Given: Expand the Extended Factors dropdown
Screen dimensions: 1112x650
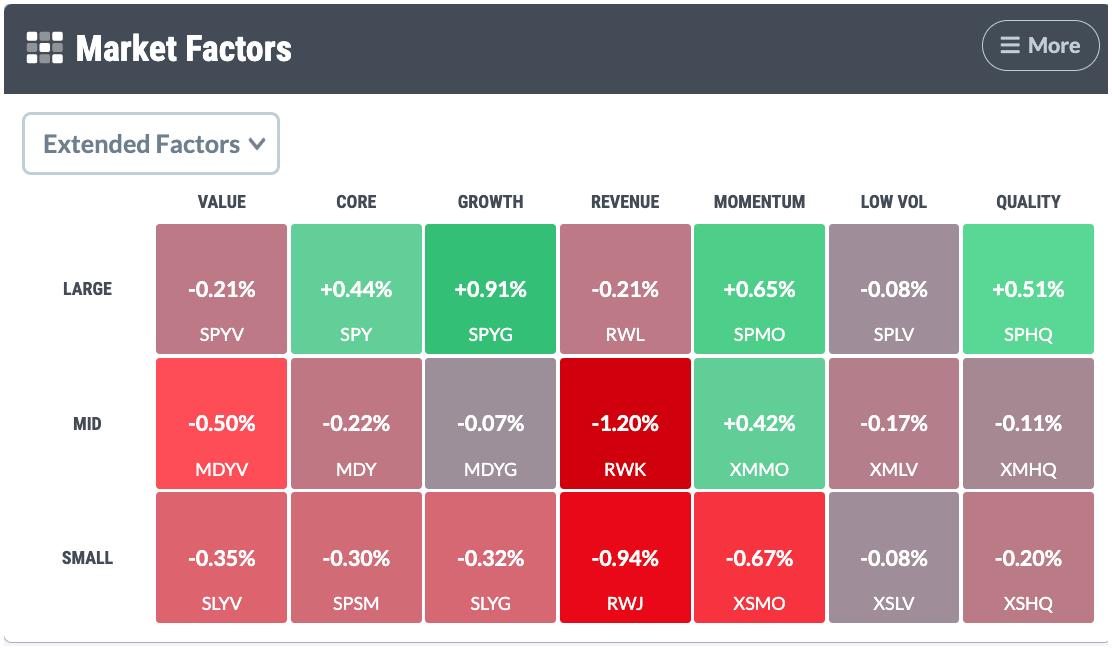Looking at the screenshot, I should click(x=151, y=144).
